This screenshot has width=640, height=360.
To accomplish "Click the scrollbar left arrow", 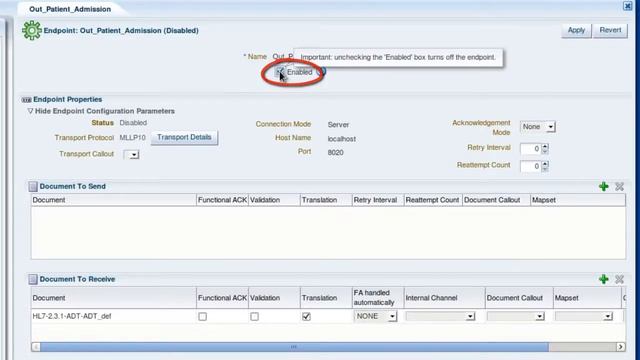I will [36, 347].
